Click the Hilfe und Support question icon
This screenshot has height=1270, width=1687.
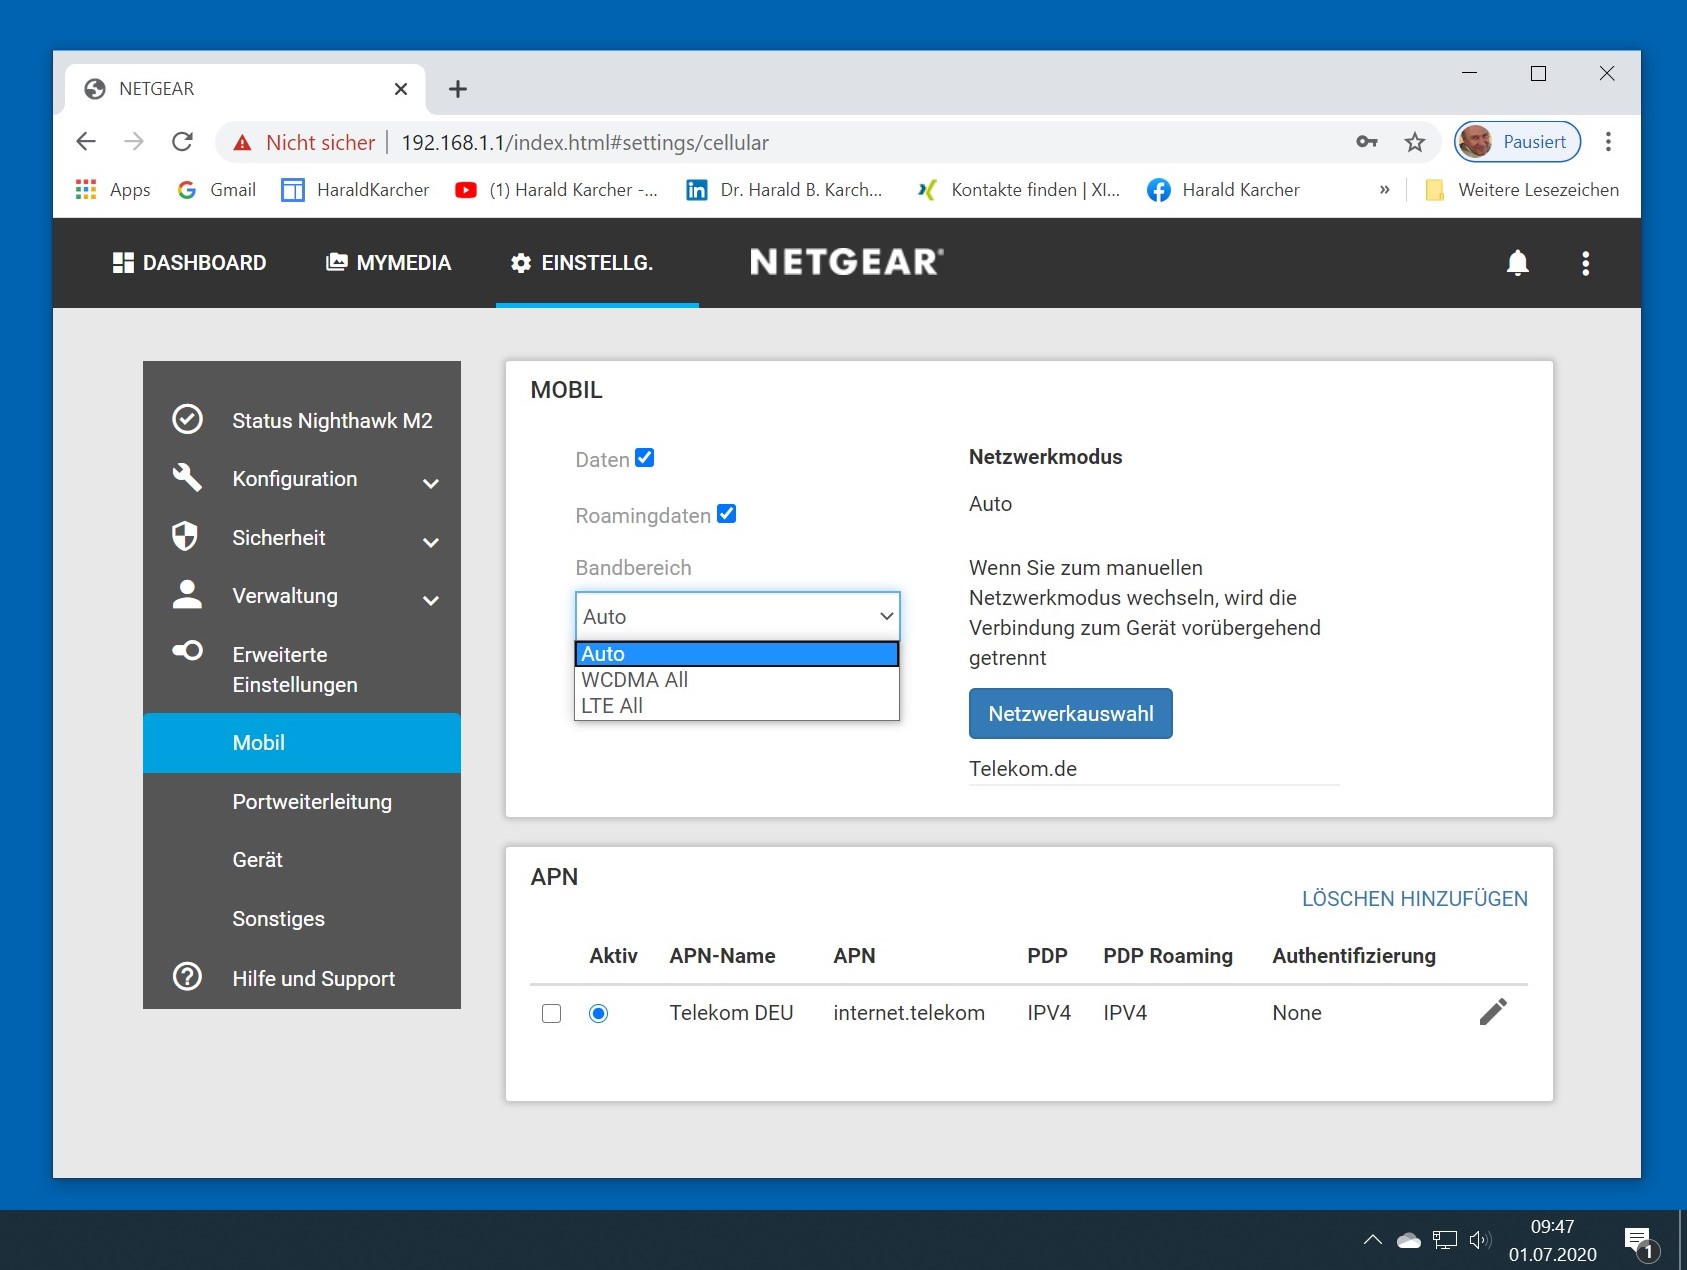(187, 977)
